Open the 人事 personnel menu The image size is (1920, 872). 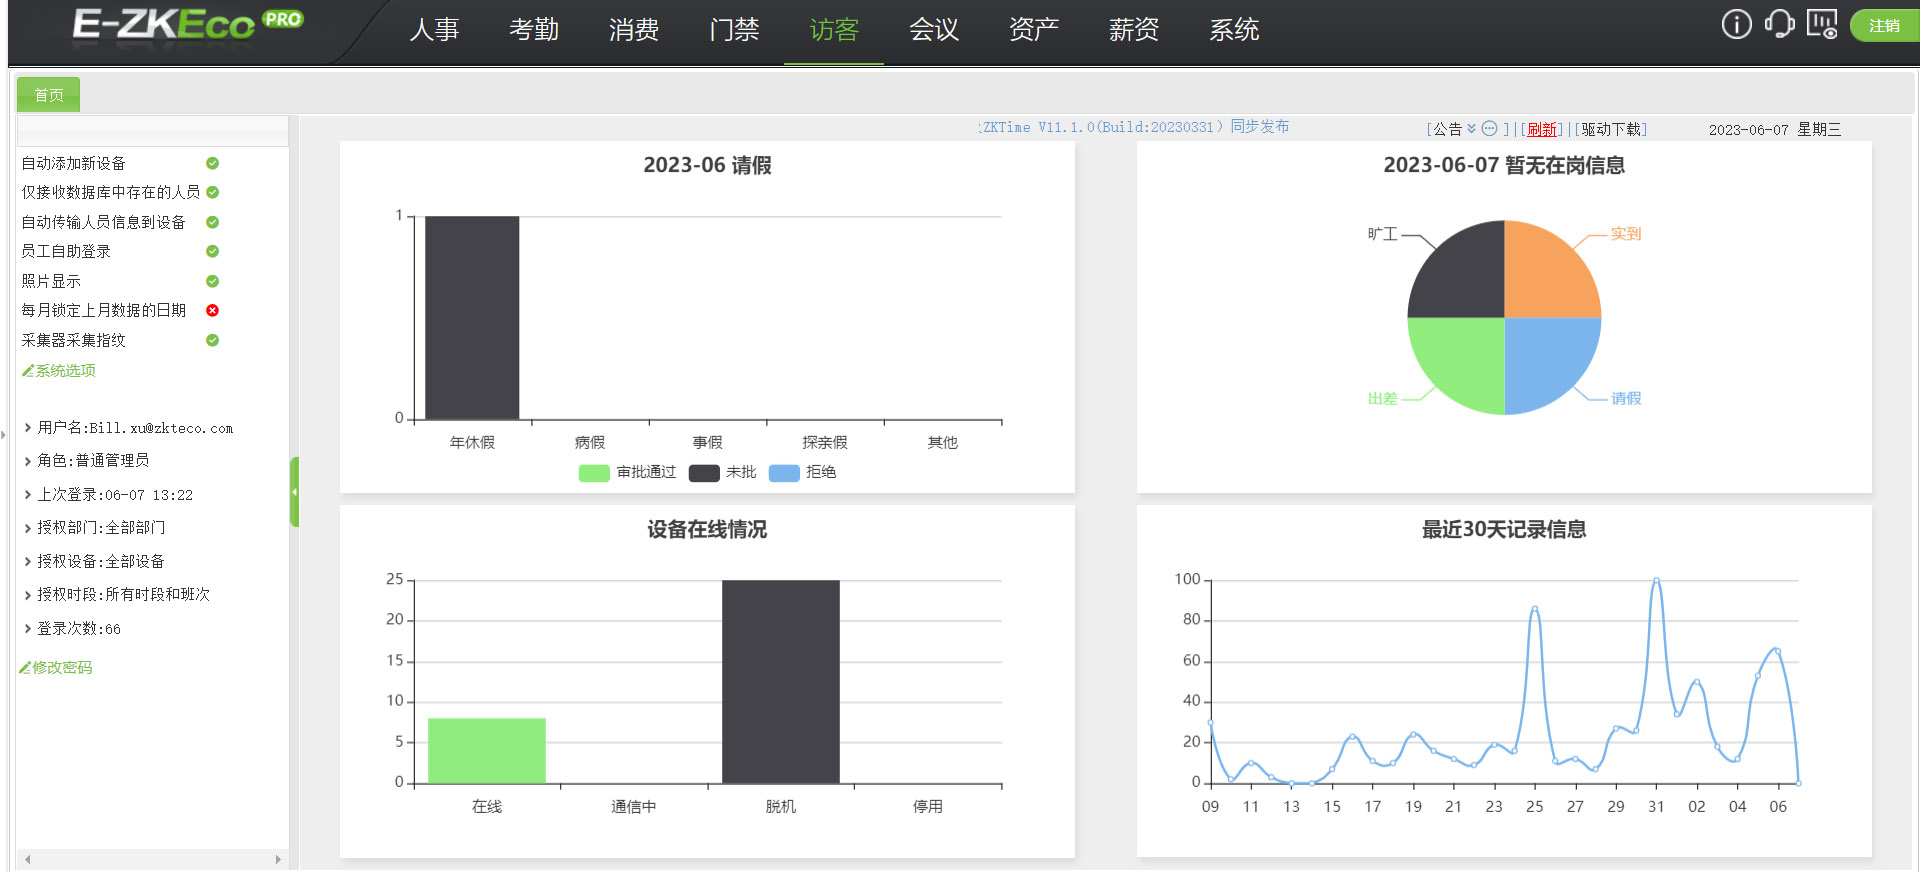point(434,30)
